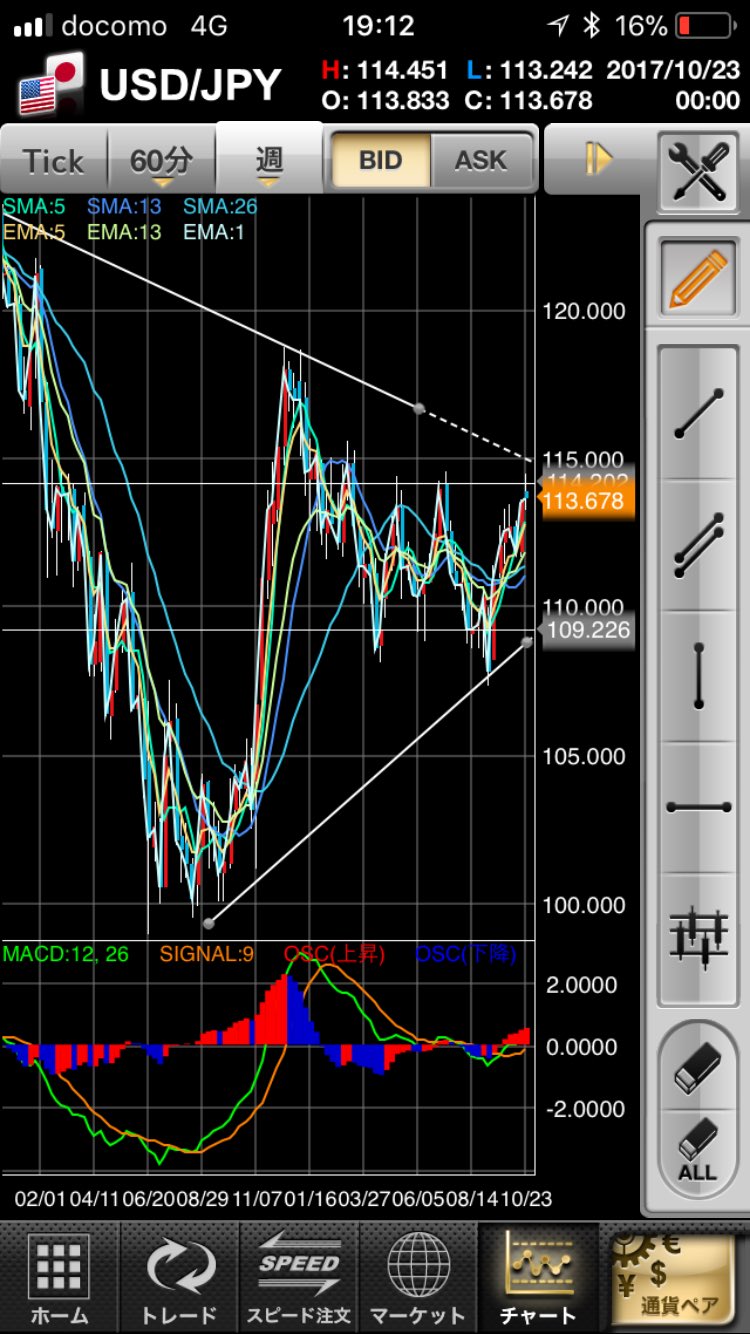
Task: Switch chart to ASK price
Action: click(x=481, y=160)
